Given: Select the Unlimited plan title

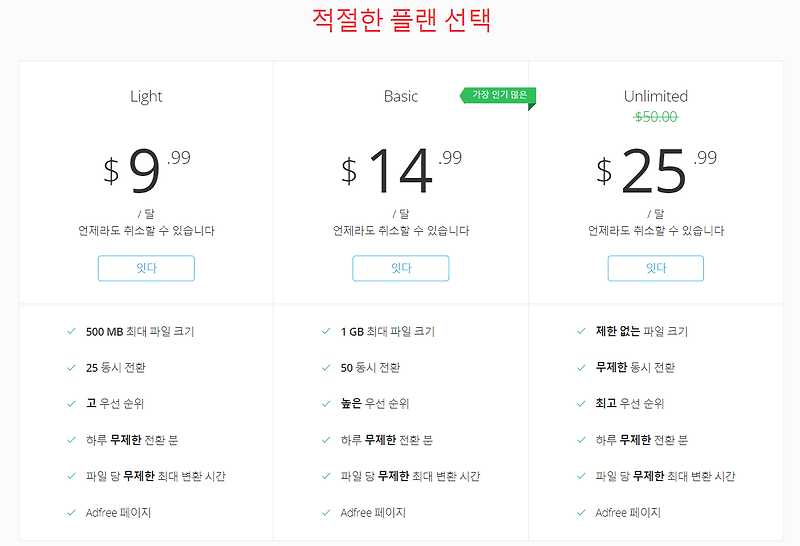Looking at the screenshot, I should [656, 96].
